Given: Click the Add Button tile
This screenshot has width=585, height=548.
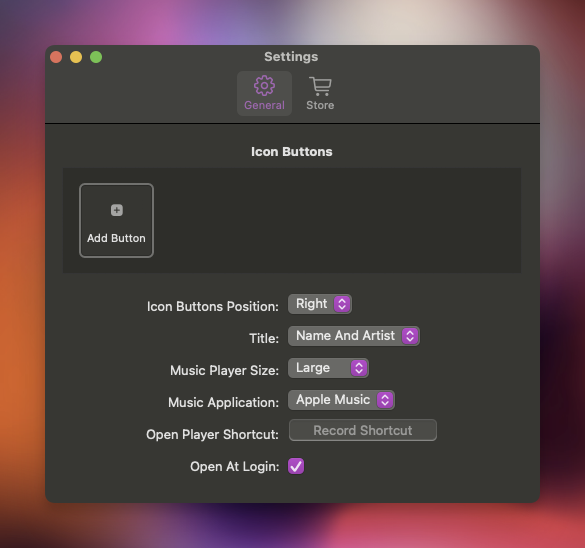Looking at the screenshot, I should (116, 220).
